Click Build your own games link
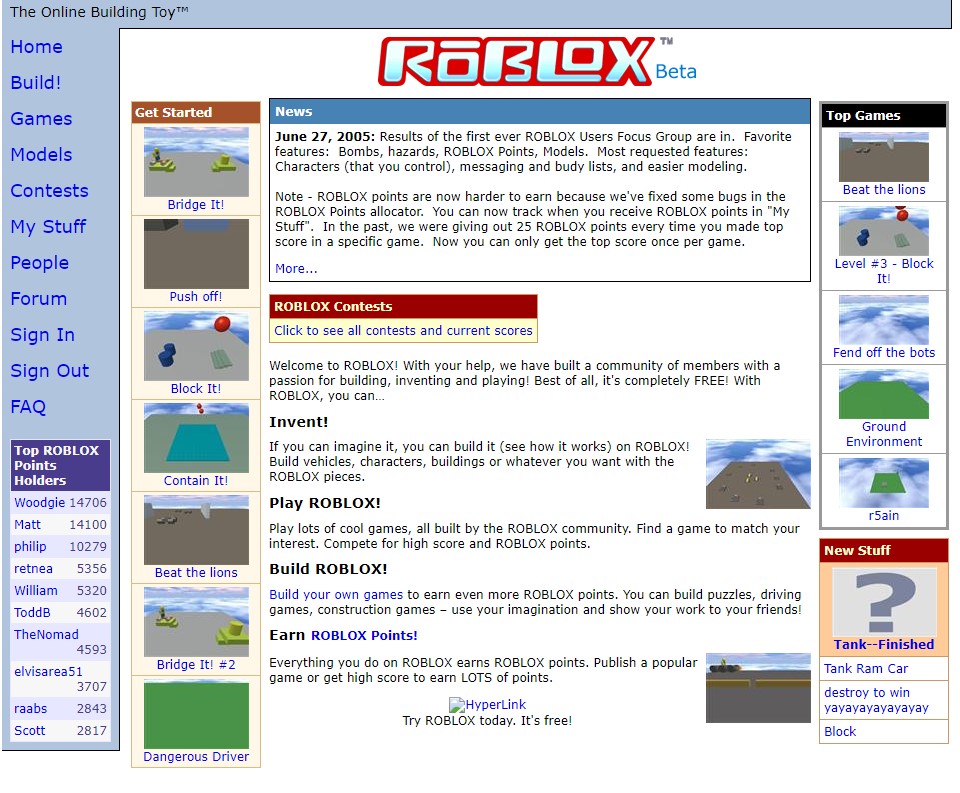Viewport: 960px width, 793px height. 336,595
